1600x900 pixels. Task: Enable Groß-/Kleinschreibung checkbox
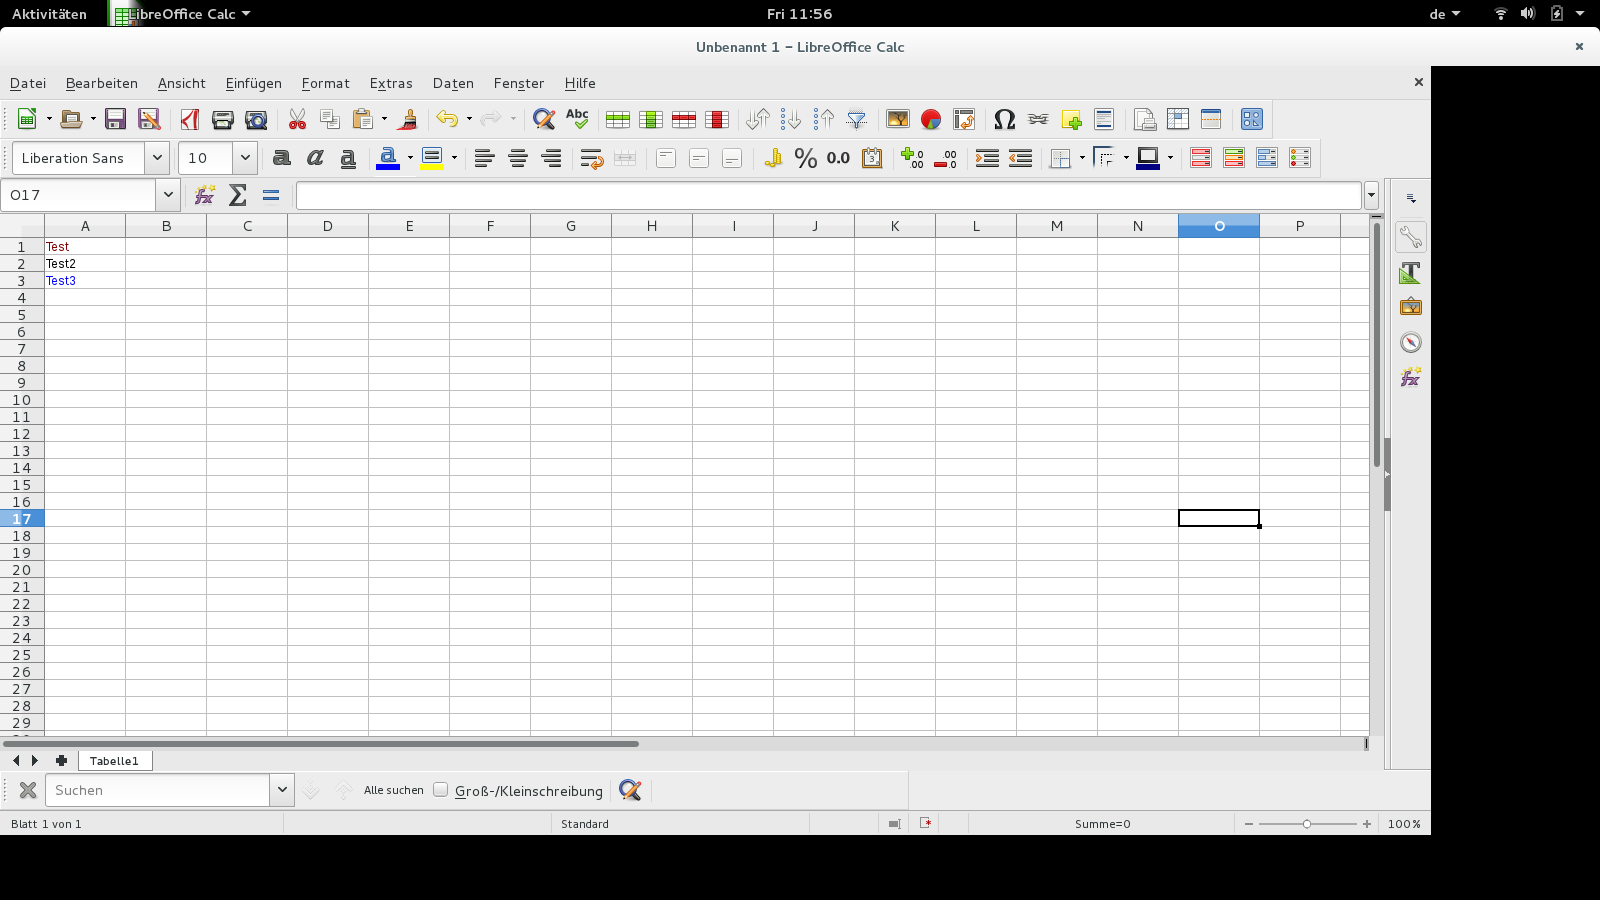click(x=440, y=790)
